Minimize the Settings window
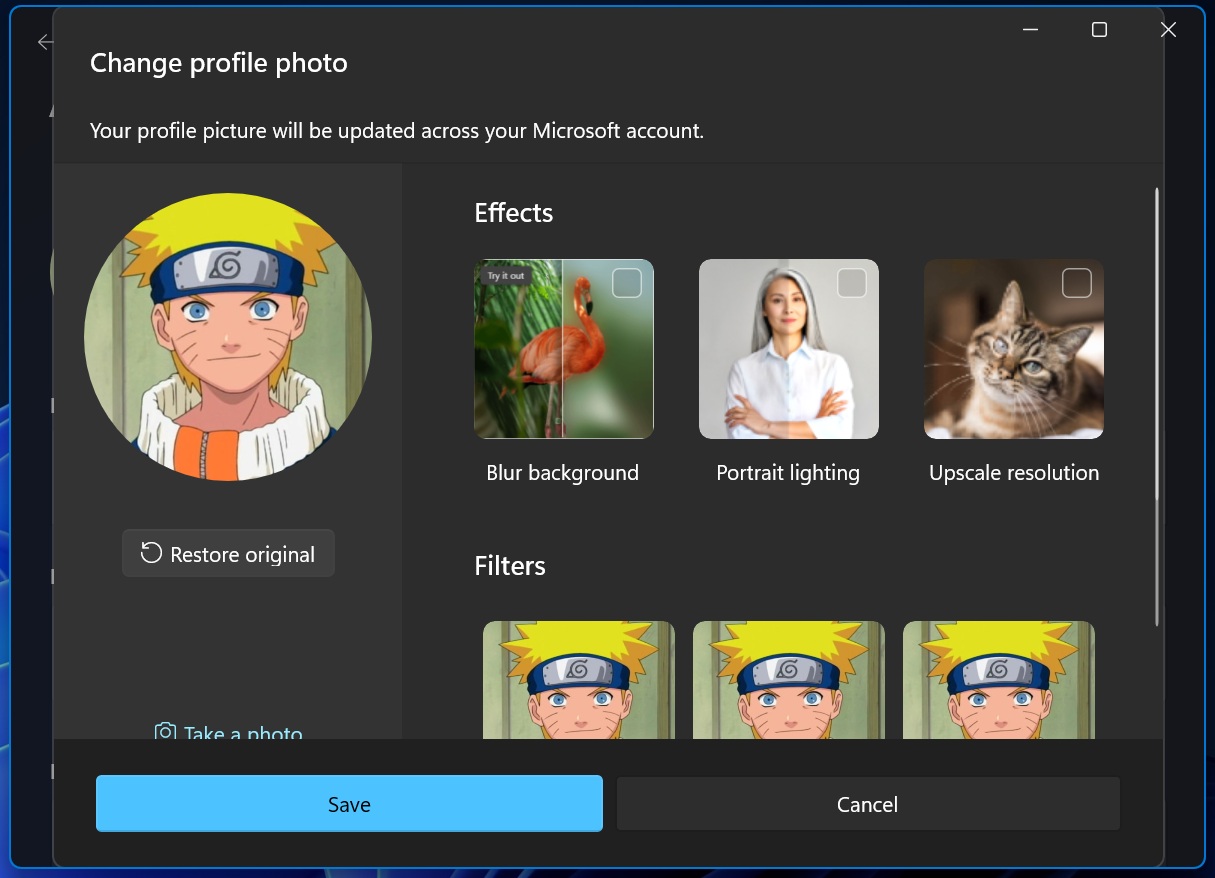This screenshot has width=1215, height=878. point(1029,29)
